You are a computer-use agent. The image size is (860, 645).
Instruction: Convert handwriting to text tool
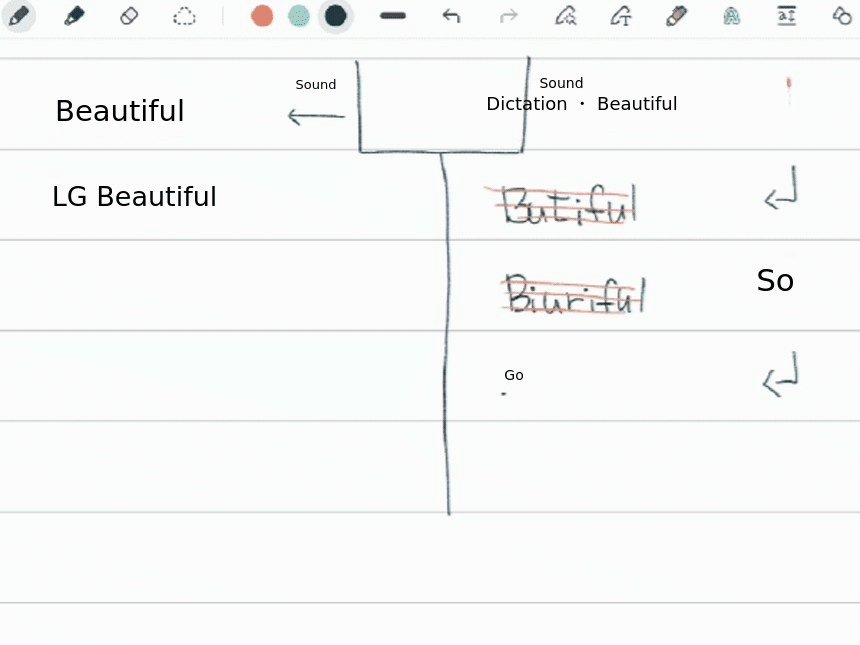621,16
